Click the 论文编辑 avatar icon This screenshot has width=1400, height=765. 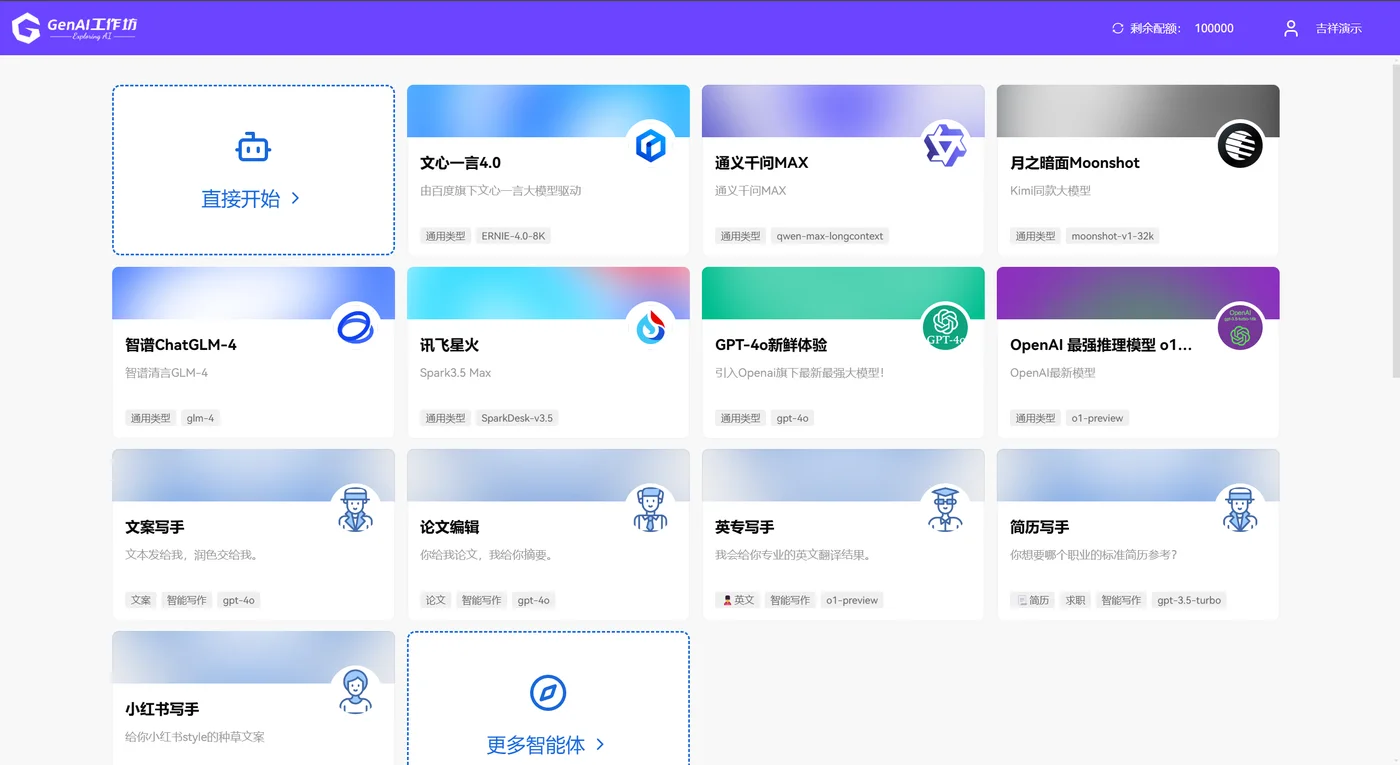(x=651, y=510)
